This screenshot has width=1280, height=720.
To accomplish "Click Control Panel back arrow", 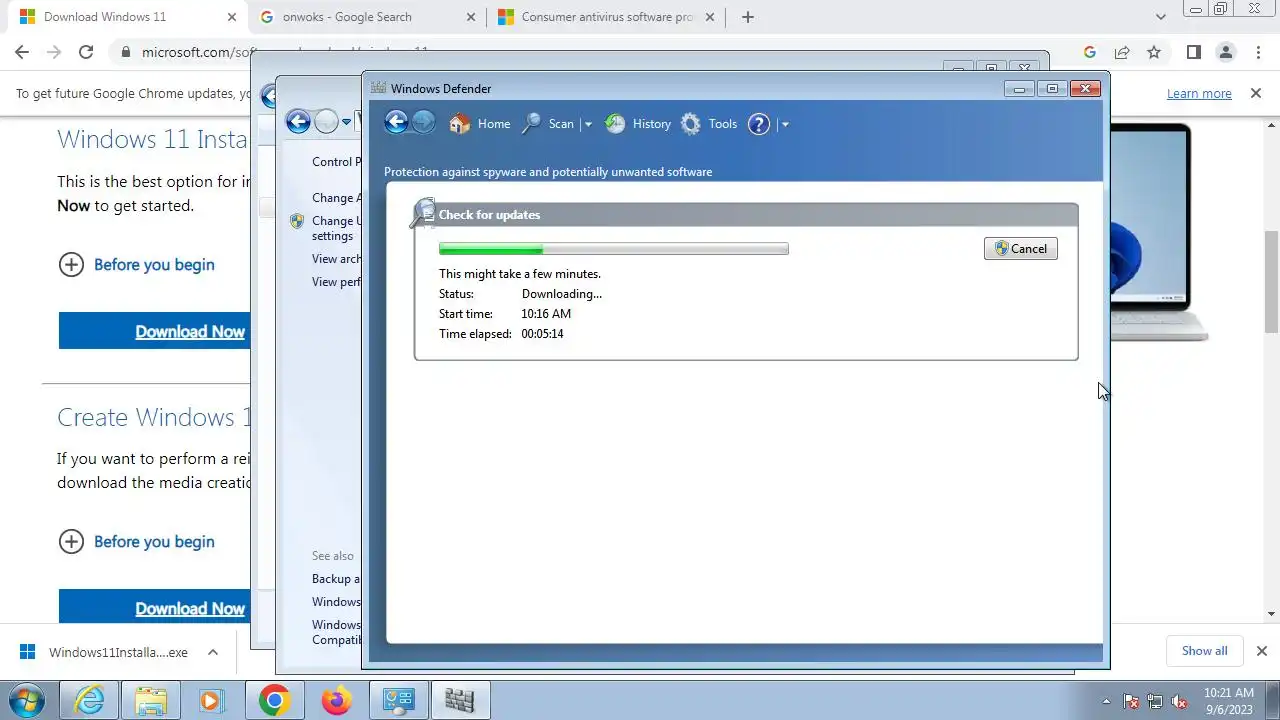I will pos(298,122).
